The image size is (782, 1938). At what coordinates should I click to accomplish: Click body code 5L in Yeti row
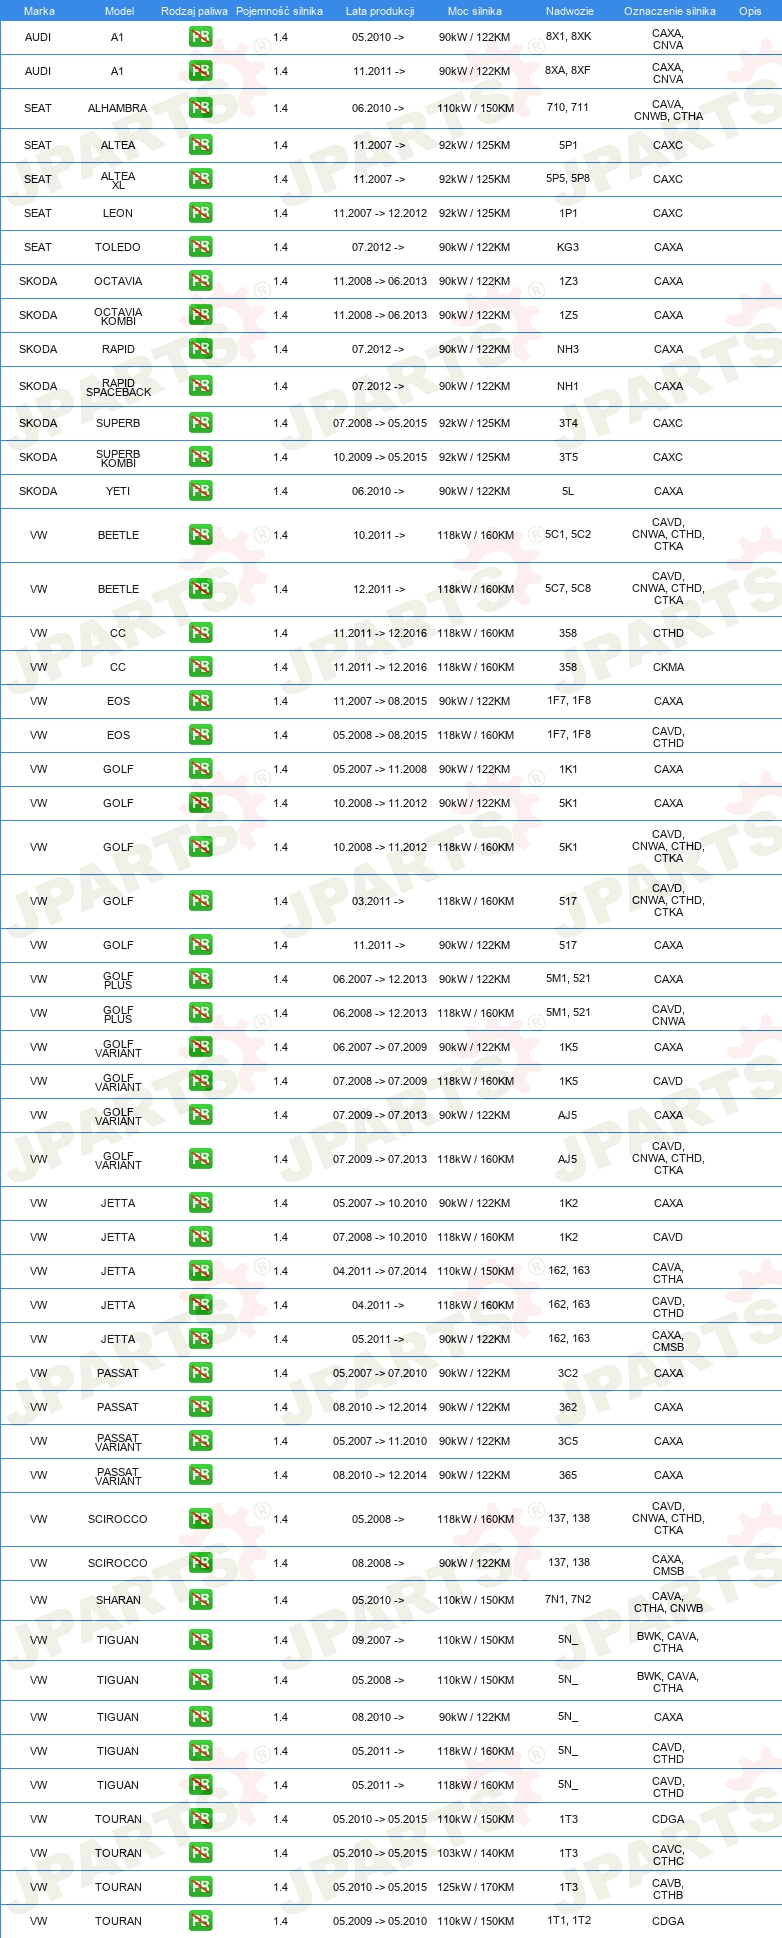tap(568, 491)
